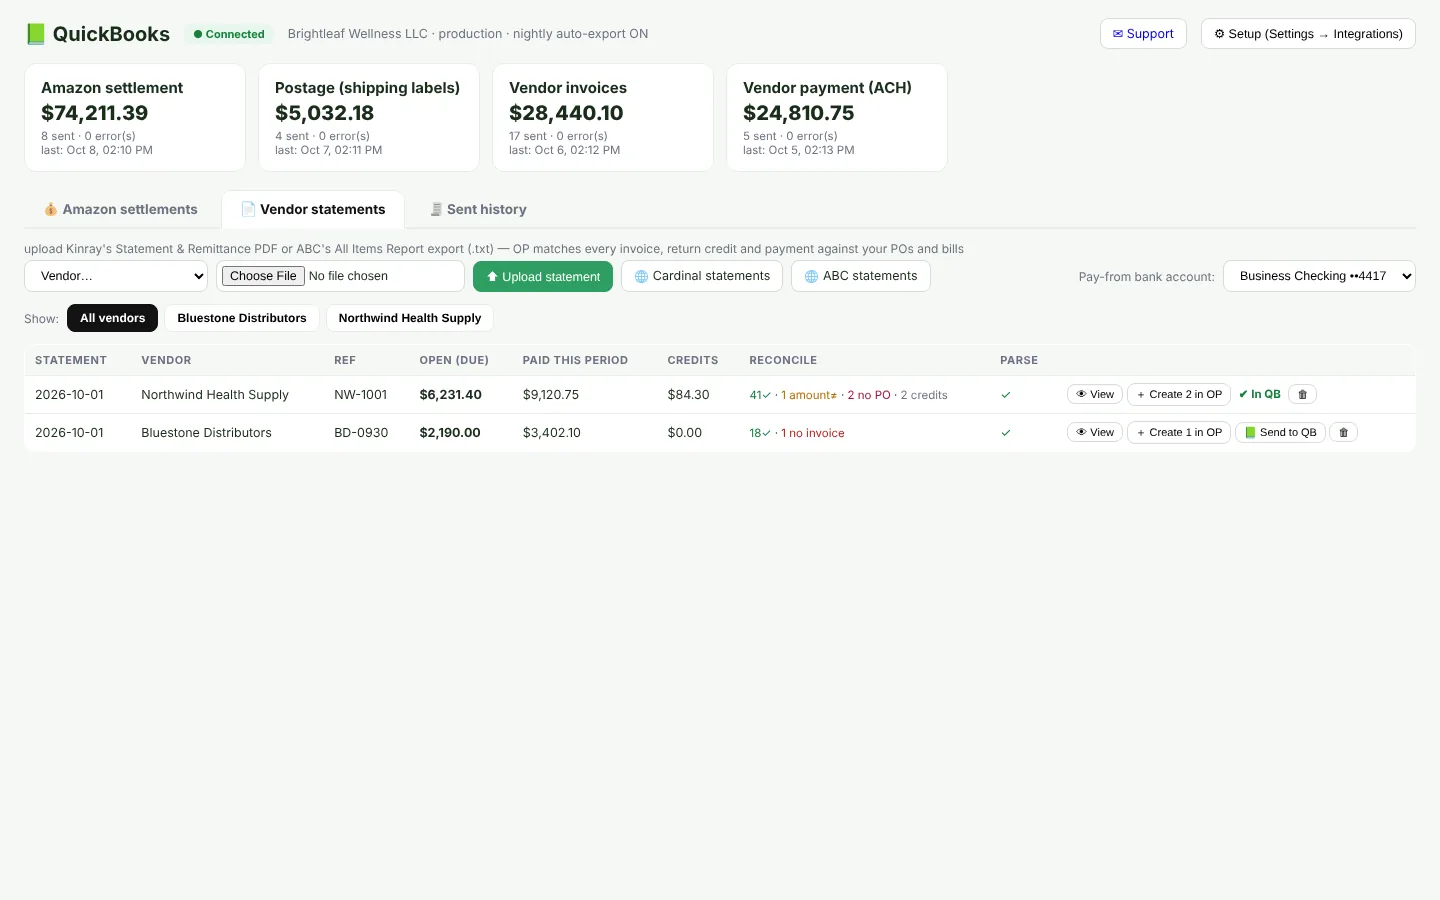Click the $6,231.40 open amount
This screenshot has height=900, width=1440.
tap(451, 395)
